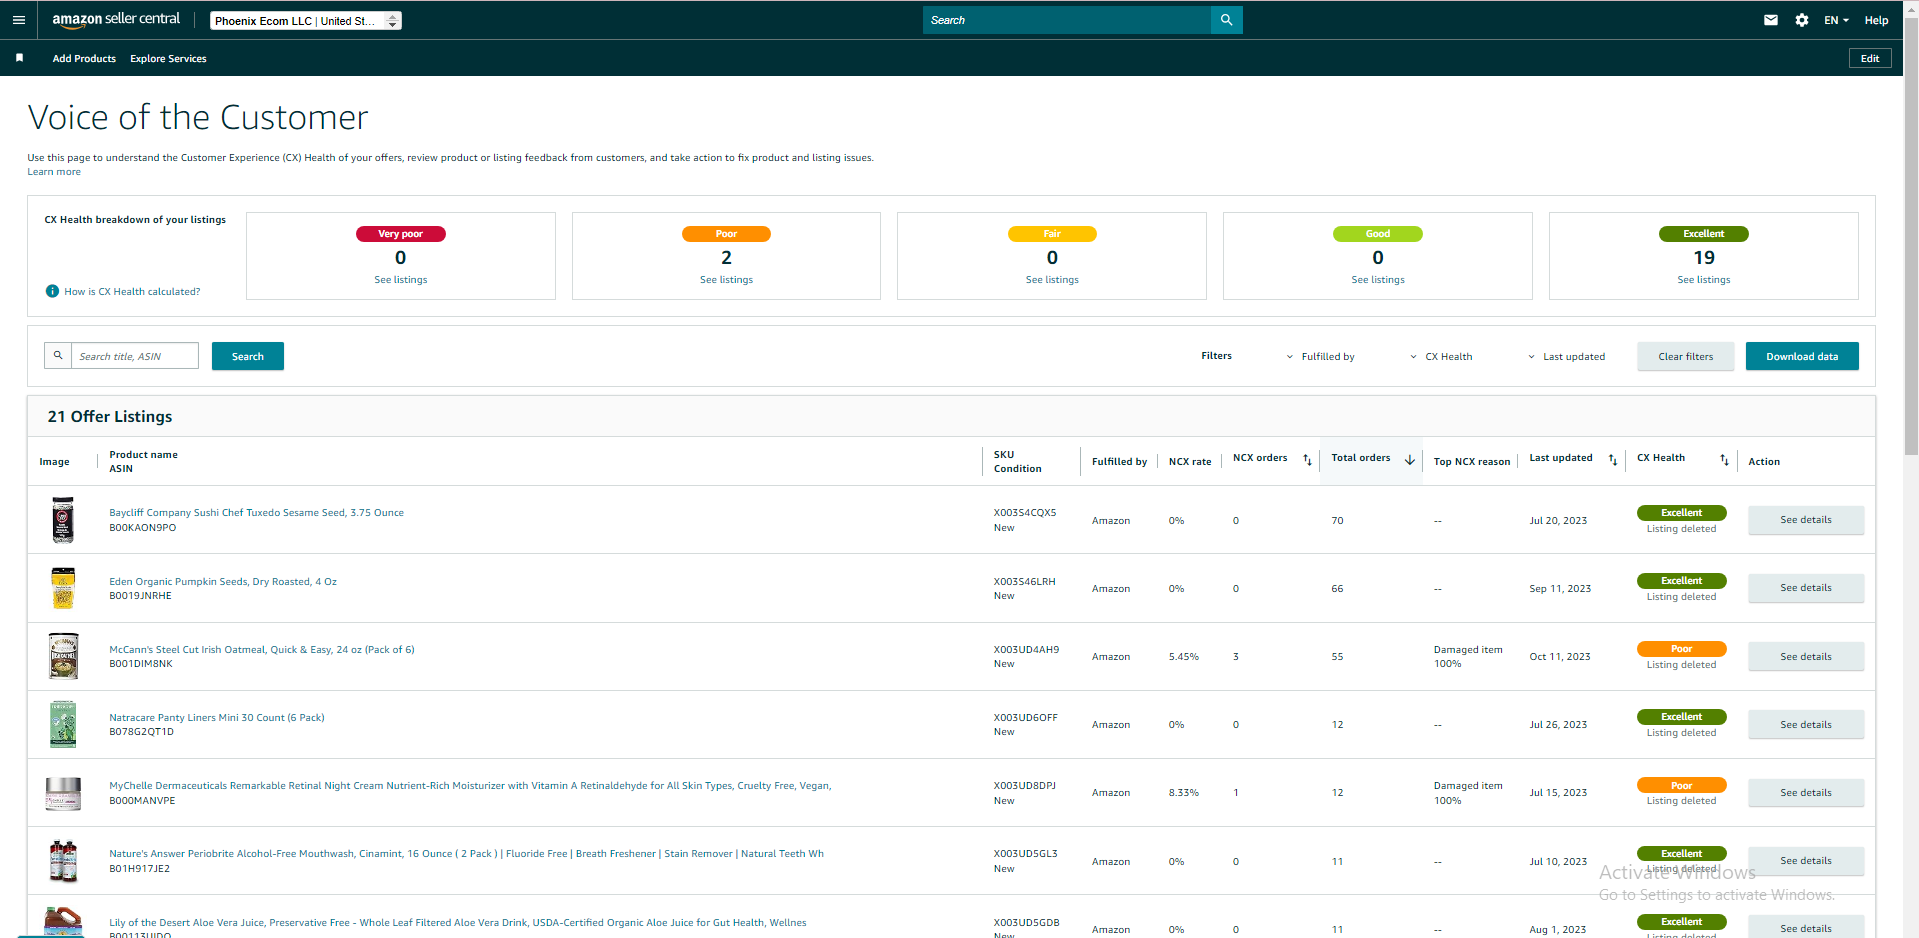Click the bookmark icon in the favorites bar
This screenshot has height=938, width=1919.
(x=20, y=58)
